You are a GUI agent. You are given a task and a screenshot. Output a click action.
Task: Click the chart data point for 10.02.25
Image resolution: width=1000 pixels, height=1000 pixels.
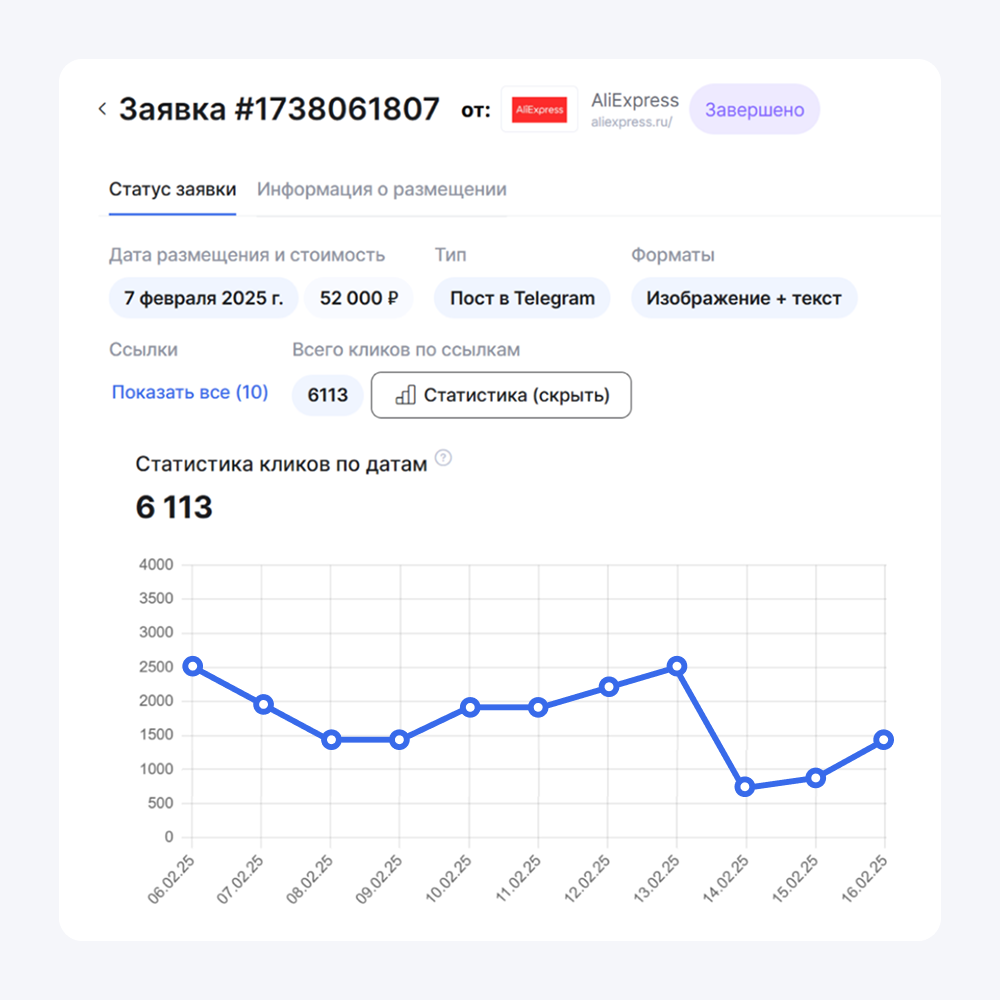470,707
